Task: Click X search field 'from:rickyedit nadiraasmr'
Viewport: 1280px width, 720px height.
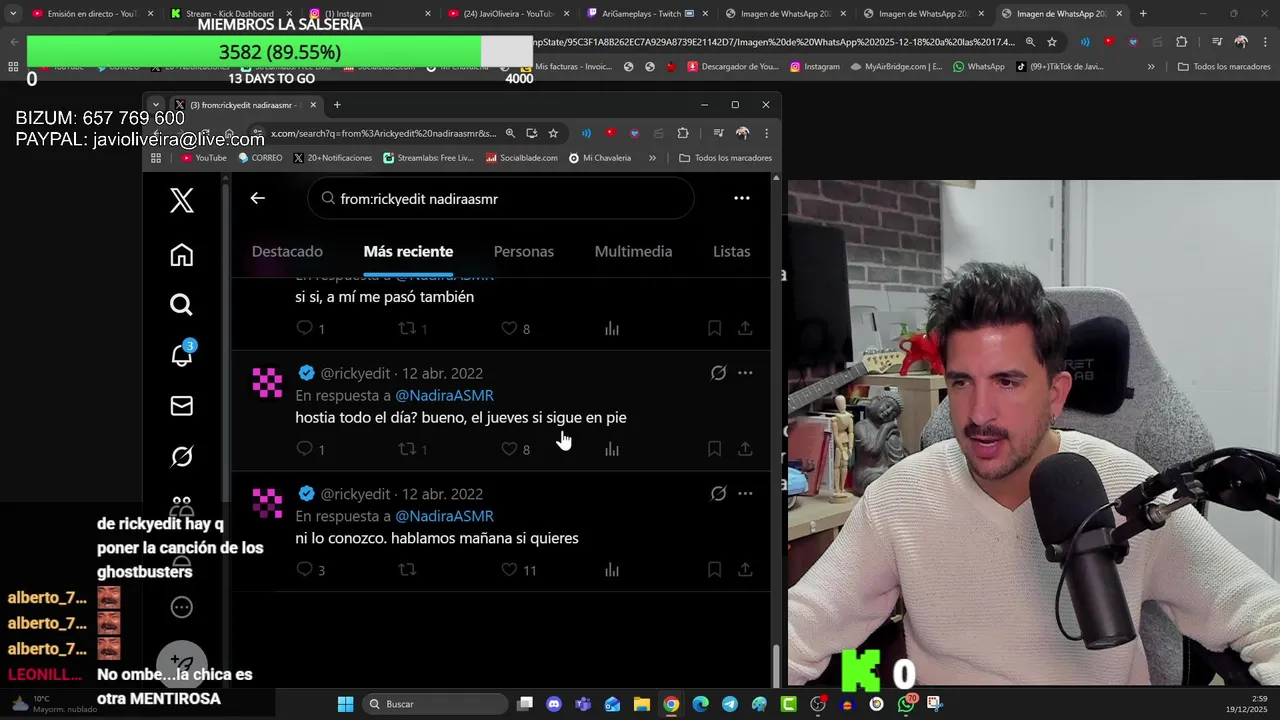Action: 500,198
